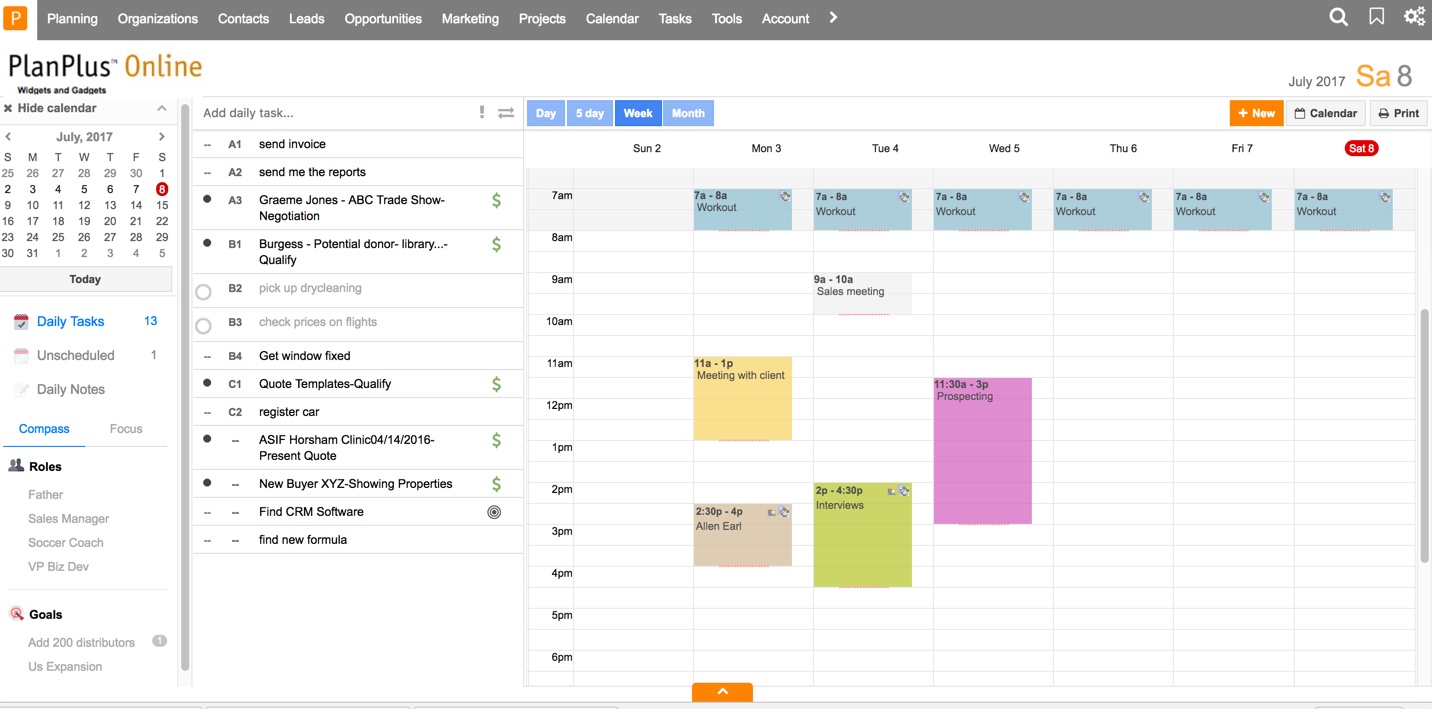Click dollar icon on ASIF Horsham Clinic task
Viewport: 1432px width, 709px height.
[496, 440]
